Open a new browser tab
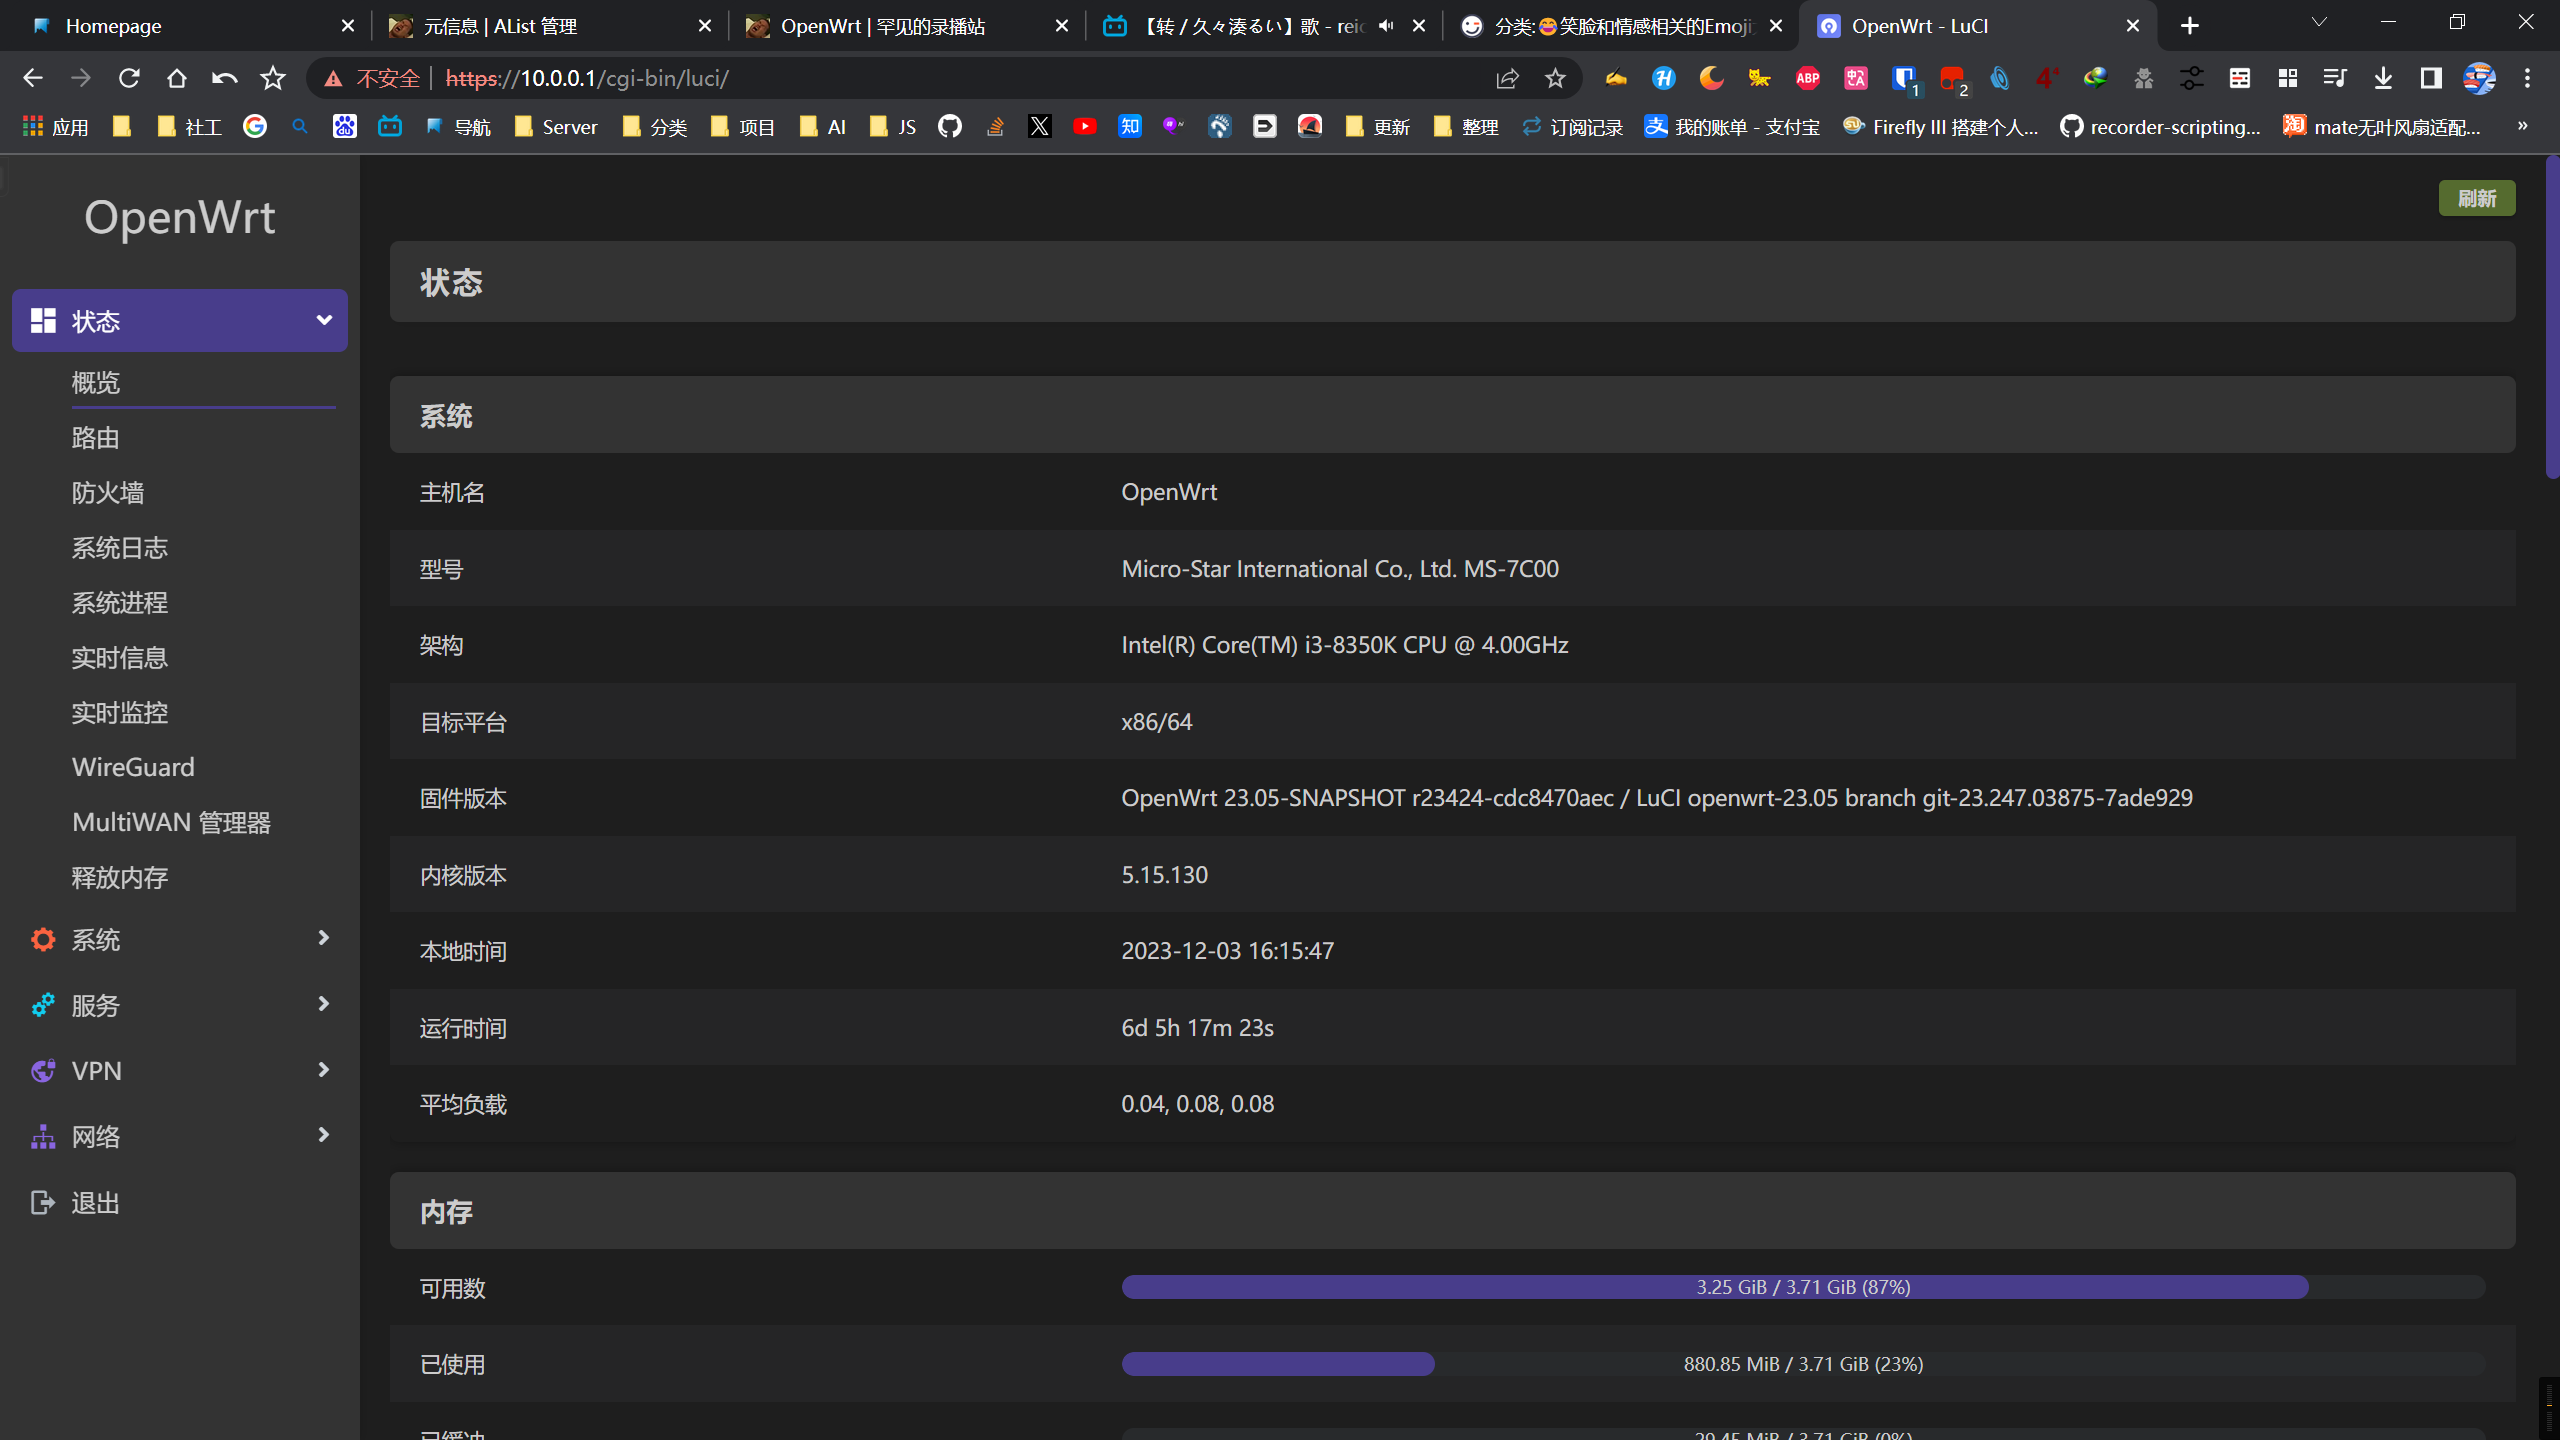 pyautogui.click(x=2190, y=26)
